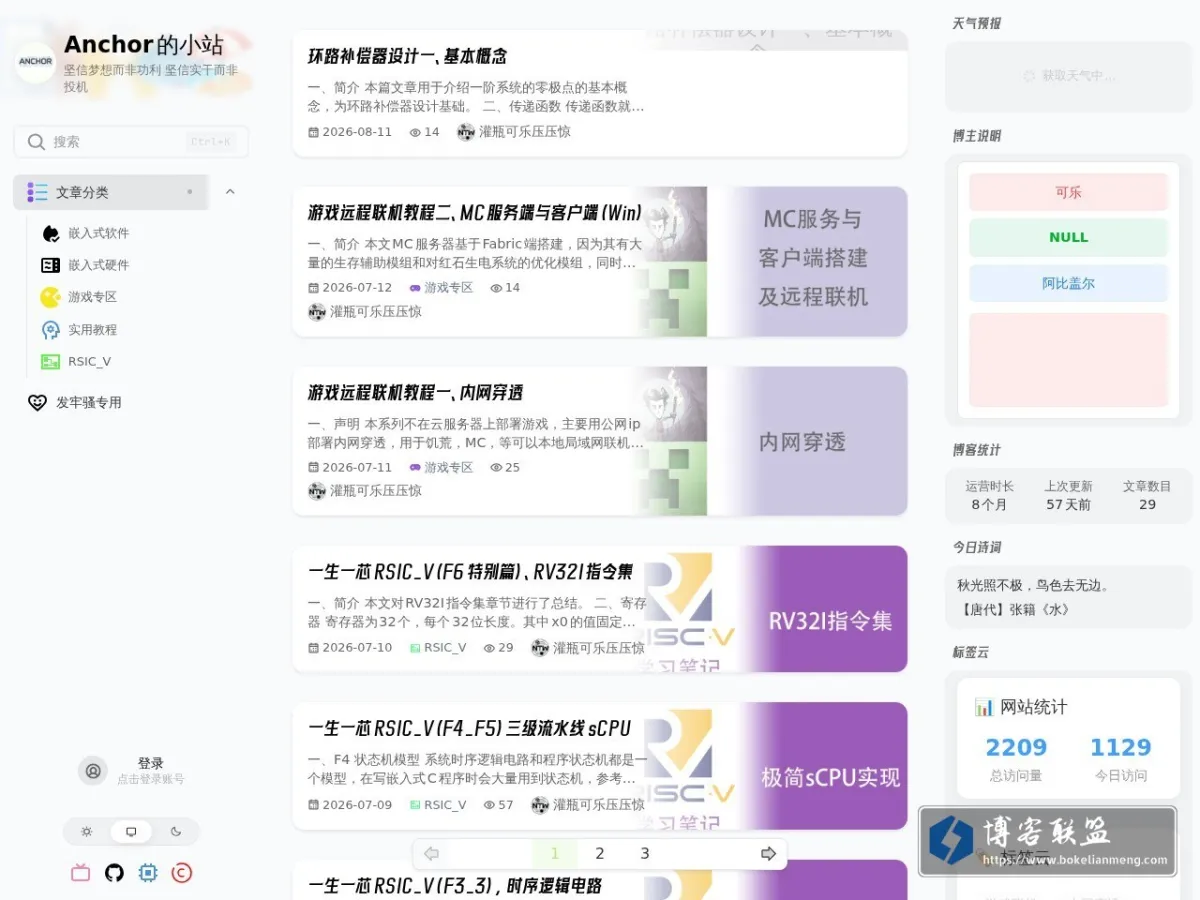The image size is (1200, 900).
Task: Click author avatar on 环路补偿器设计一 post
Action: point(466,132)
